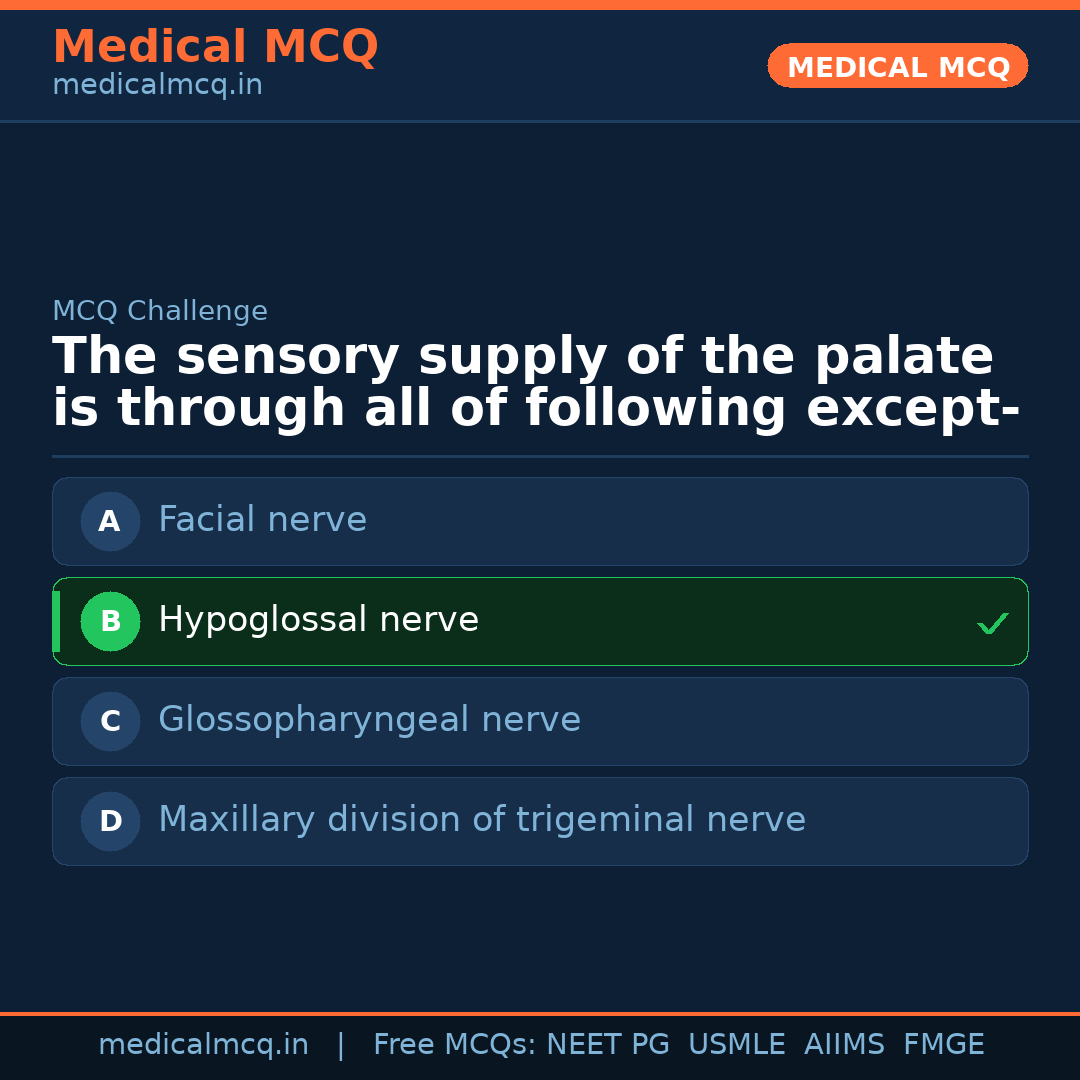Click the green checkmark on Hypoglossal nerve

(992, 623)
